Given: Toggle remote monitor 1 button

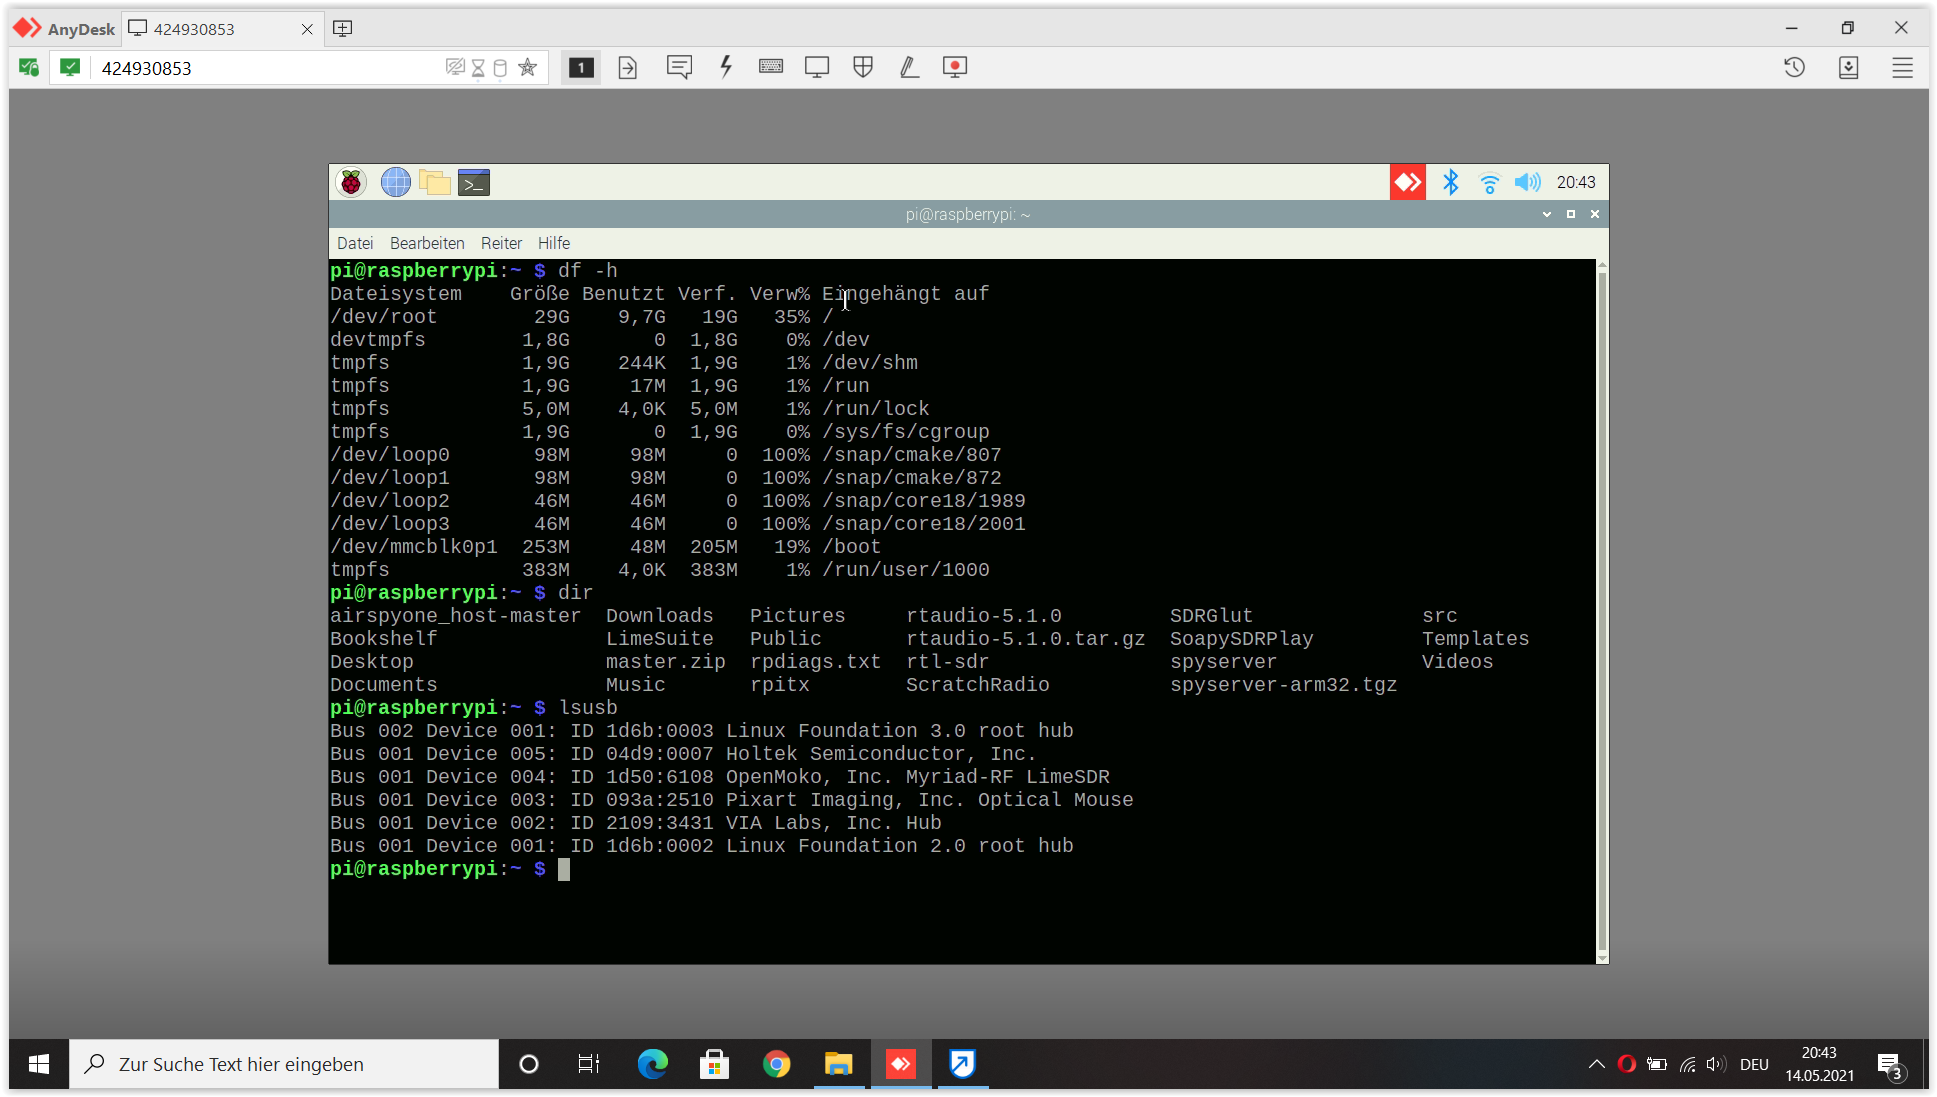Looking at the screenshot, I should point(581,67).
